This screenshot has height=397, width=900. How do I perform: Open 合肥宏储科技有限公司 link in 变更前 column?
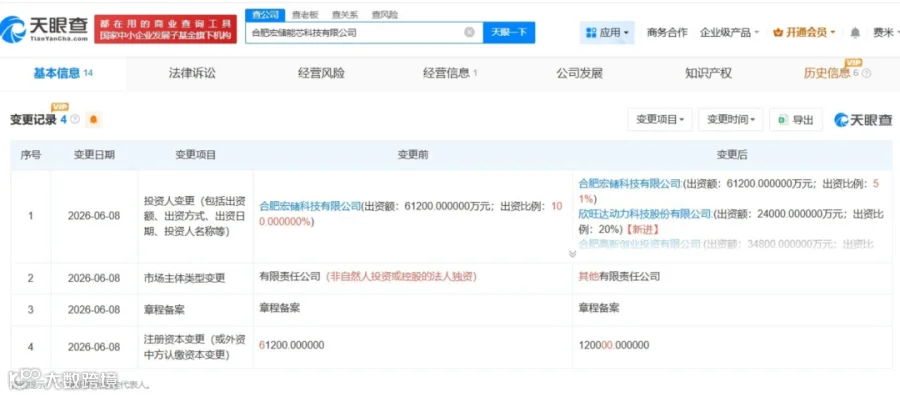tap(310, 206)
